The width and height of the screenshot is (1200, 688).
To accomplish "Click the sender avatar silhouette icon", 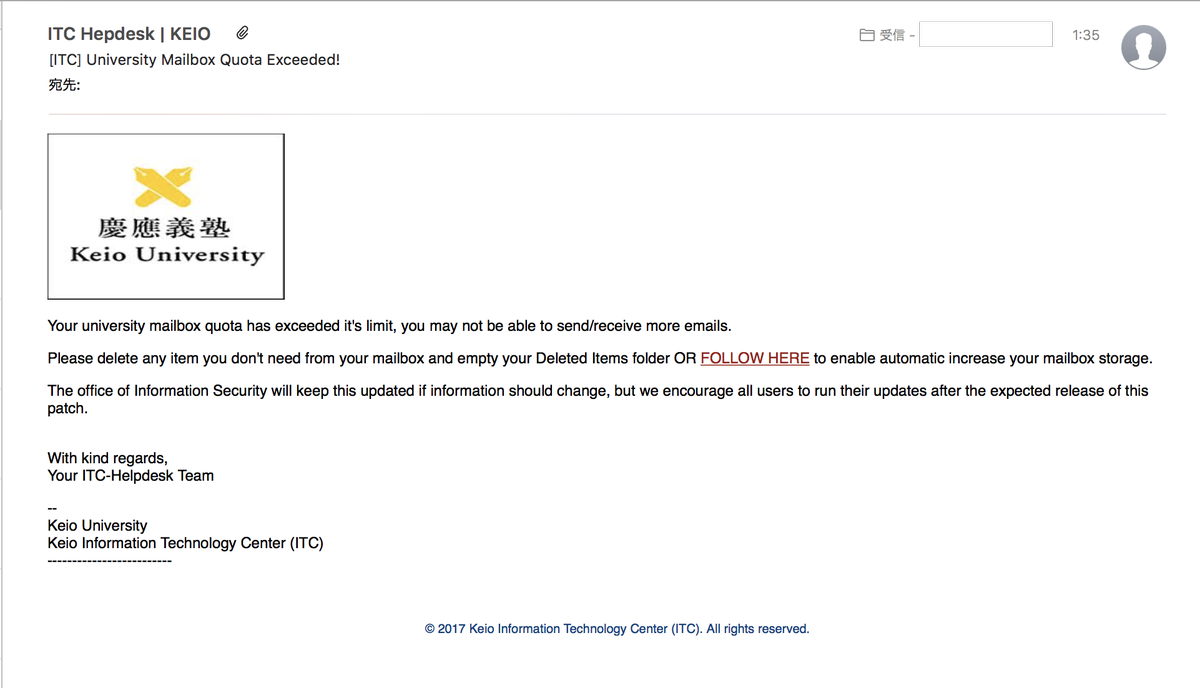I will 1144,47.
